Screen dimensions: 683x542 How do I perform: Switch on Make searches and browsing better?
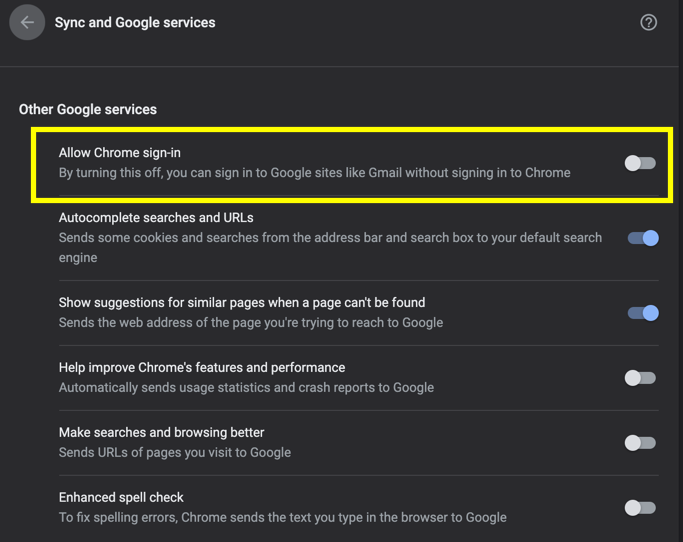click(640, 443)
